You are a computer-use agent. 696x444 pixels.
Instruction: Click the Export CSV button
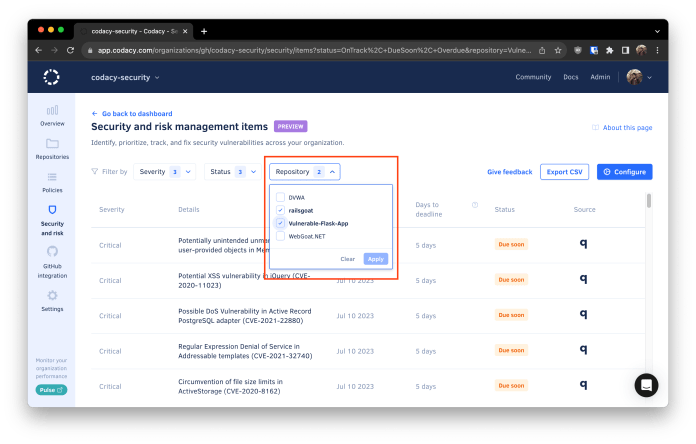[x=564, y=172]
